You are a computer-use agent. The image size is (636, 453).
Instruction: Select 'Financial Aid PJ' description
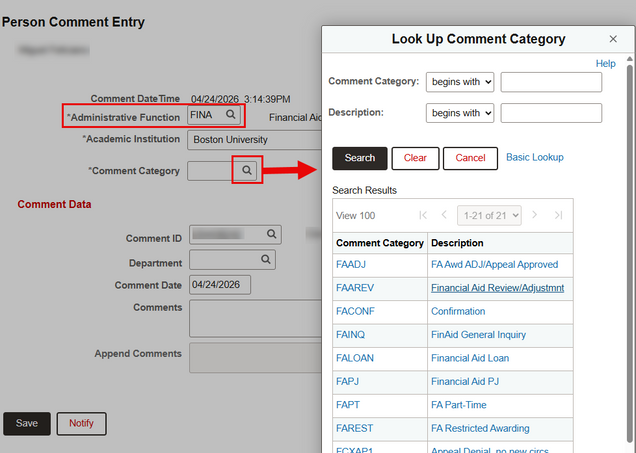pos(465,382)
